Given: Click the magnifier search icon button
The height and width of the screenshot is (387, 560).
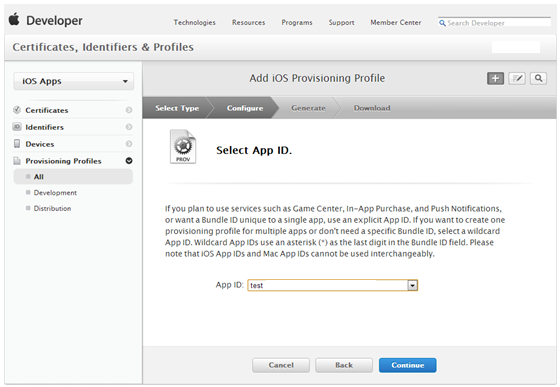Looking at the screenshot, I should tap(538, 78).
